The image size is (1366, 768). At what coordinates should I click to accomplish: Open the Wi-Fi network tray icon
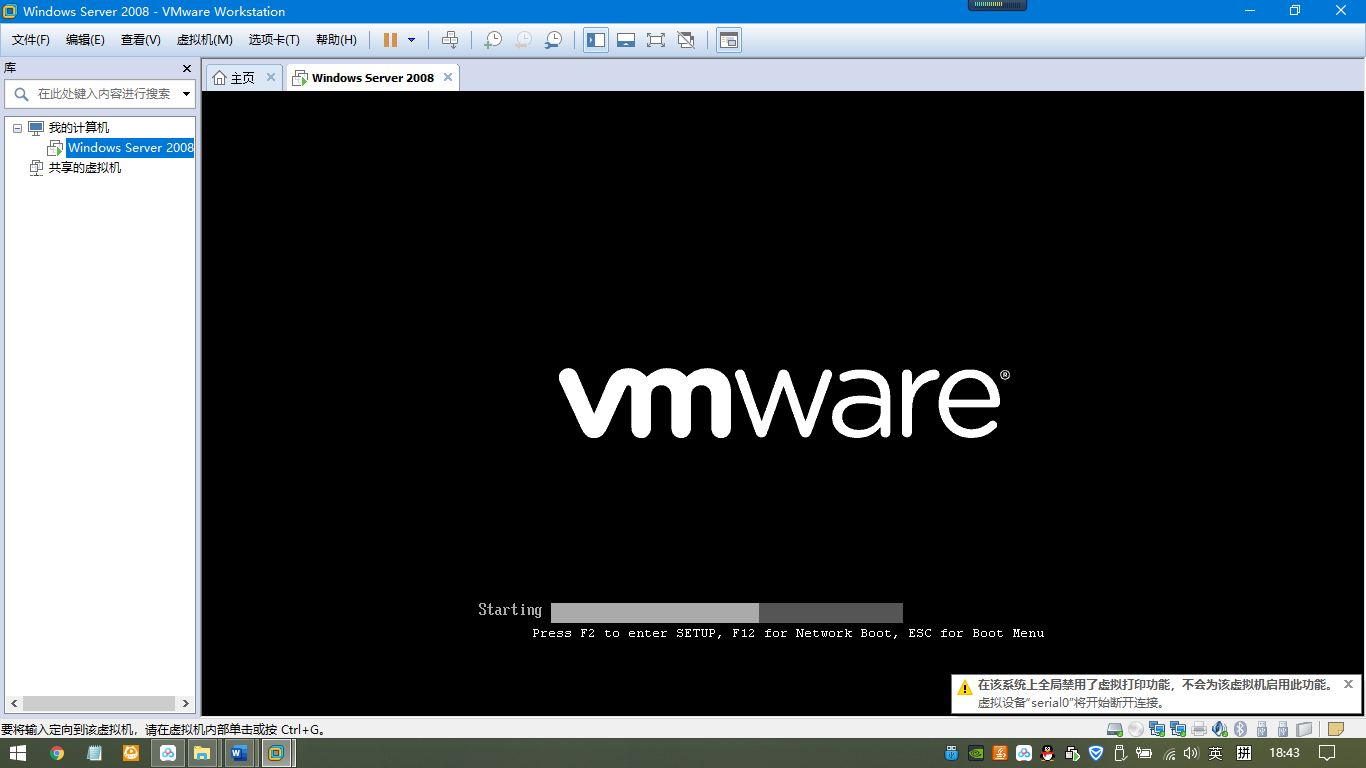1167,753
